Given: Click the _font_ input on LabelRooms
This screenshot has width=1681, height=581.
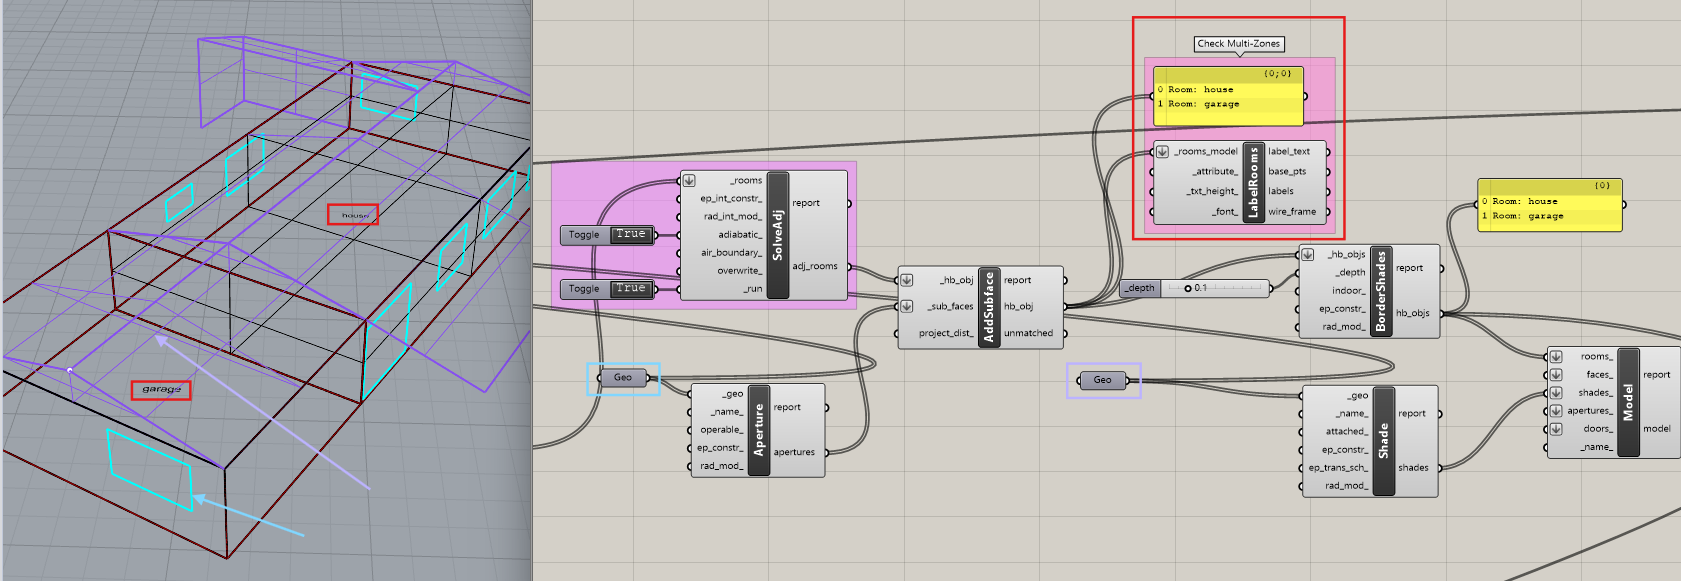Looking at the screenshot, I should click(x=1226, y=211).
